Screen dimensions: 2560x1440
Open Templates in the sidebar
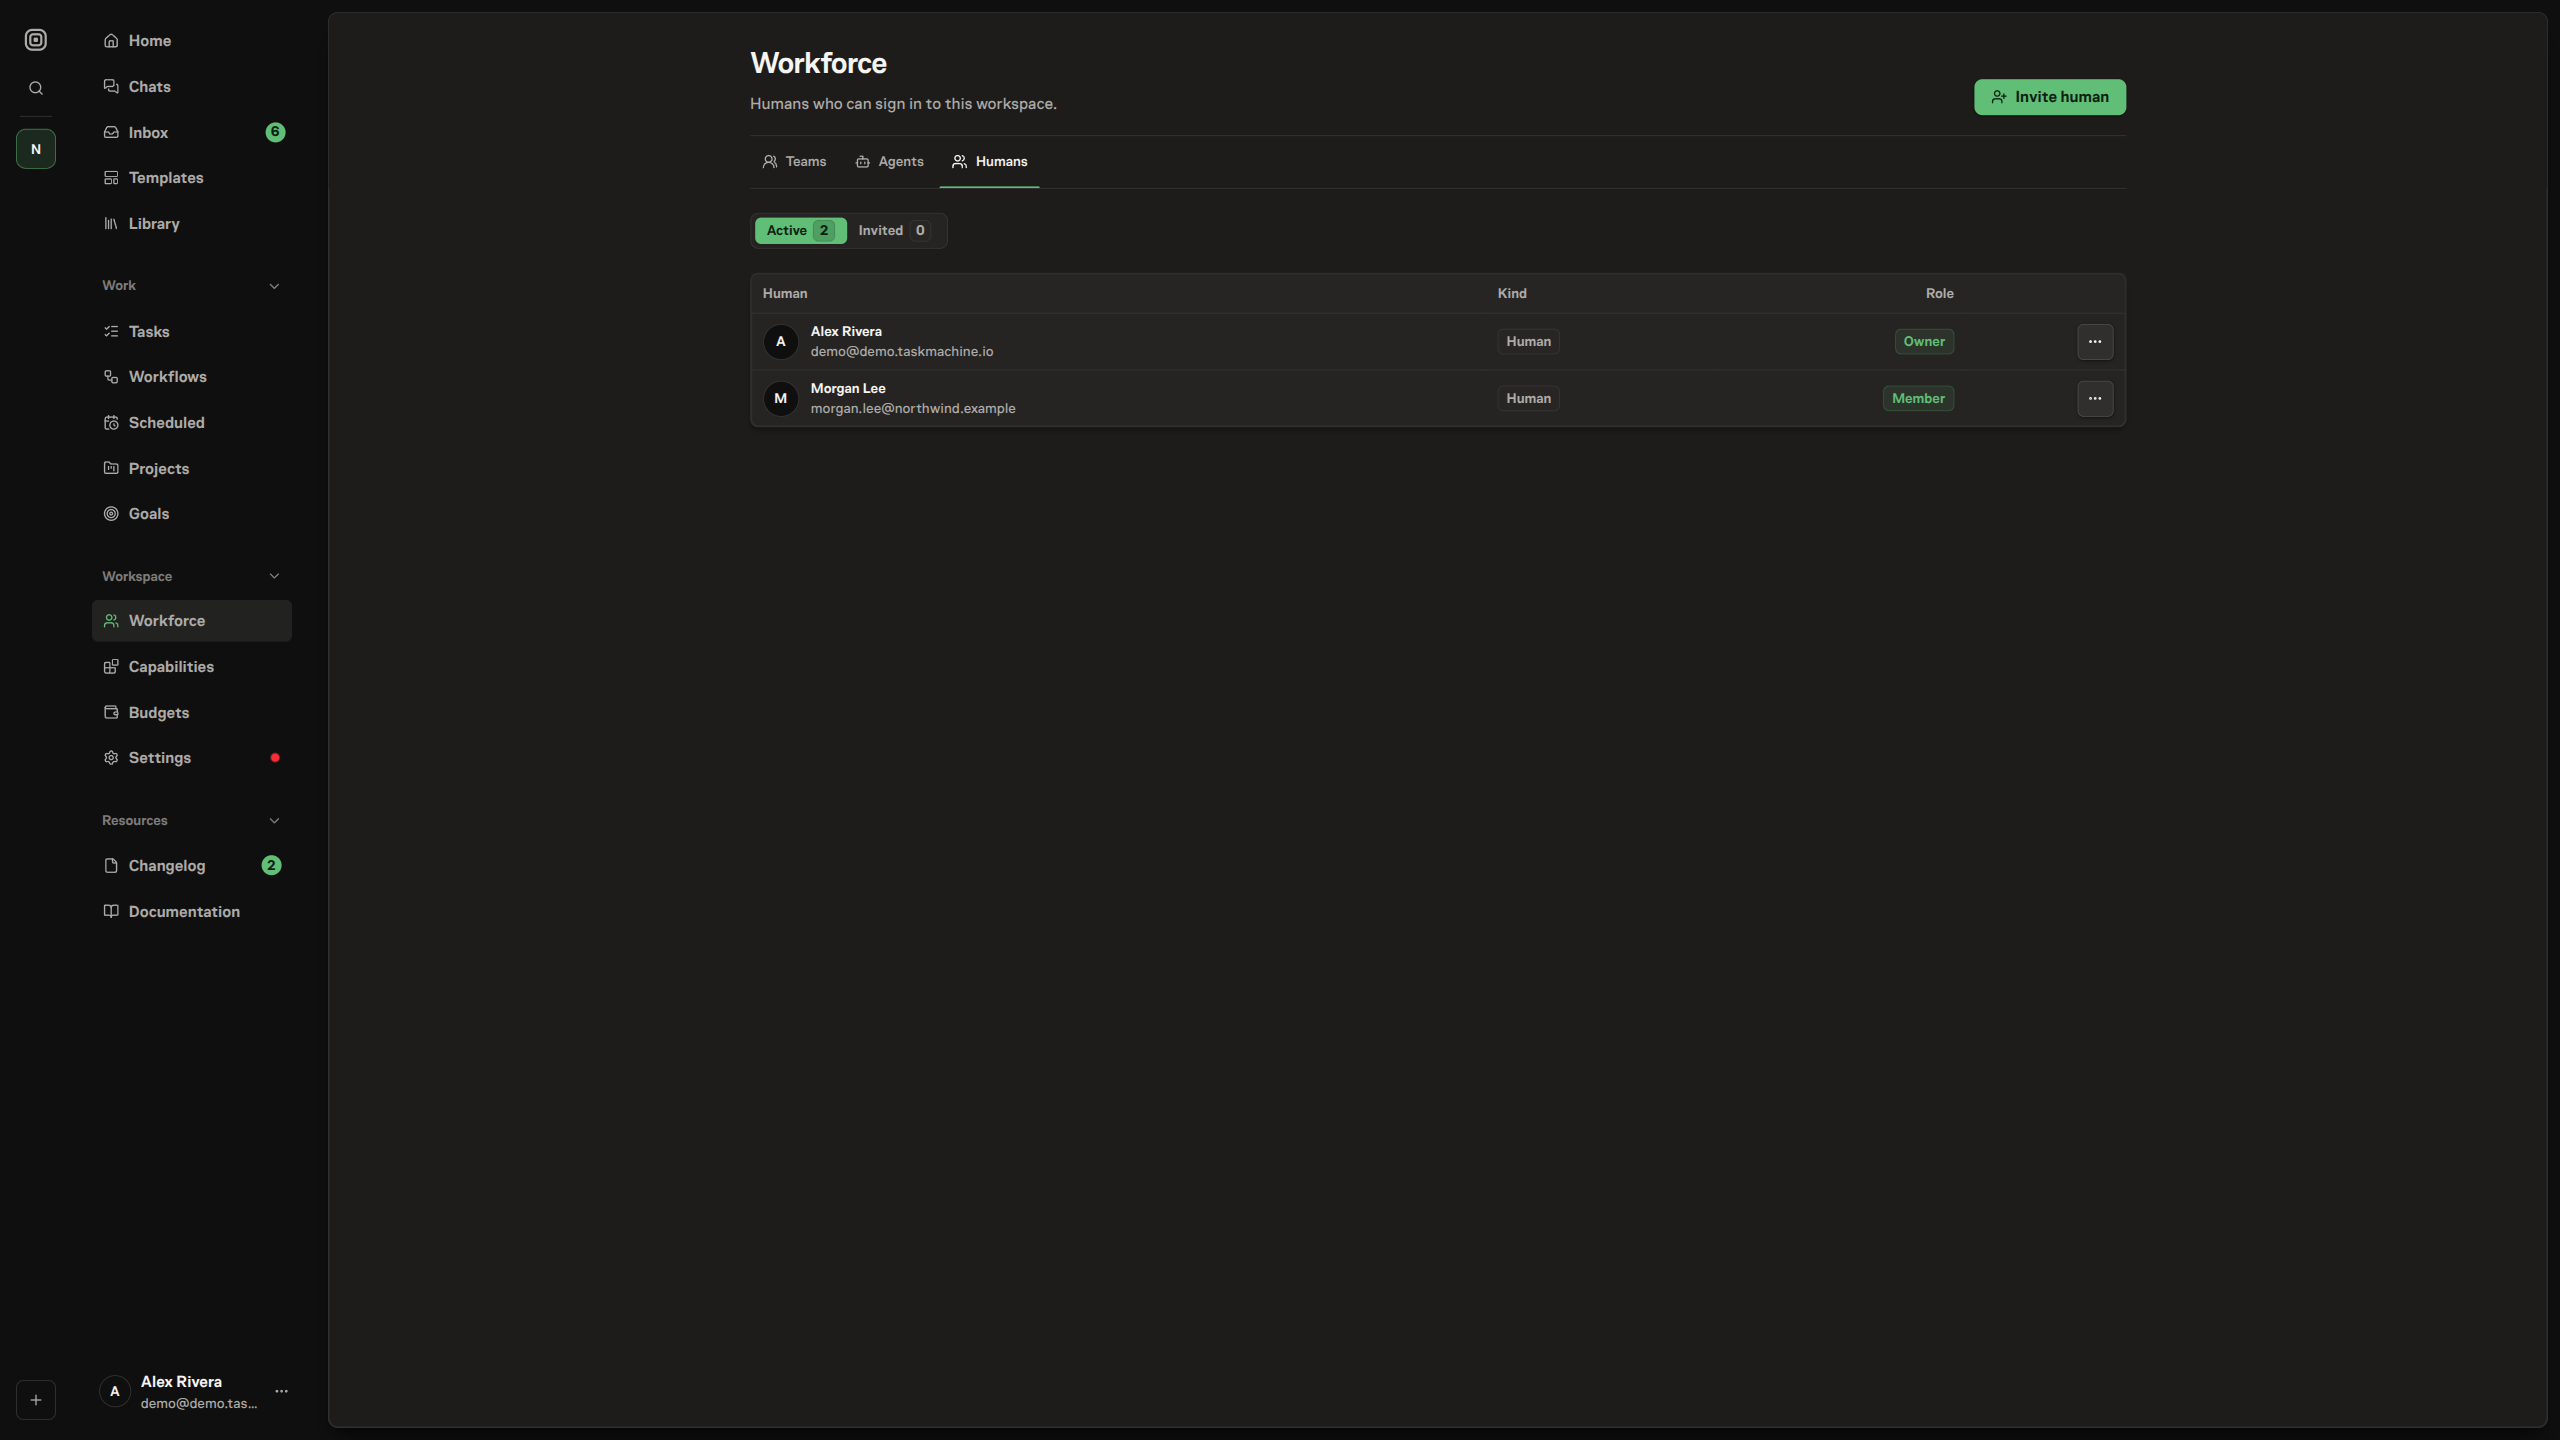(x=192, y=178)
